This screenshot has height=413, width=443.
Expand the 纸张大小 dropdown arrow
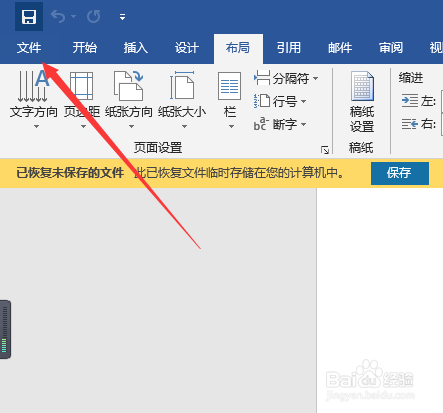[x=184, y=126]
